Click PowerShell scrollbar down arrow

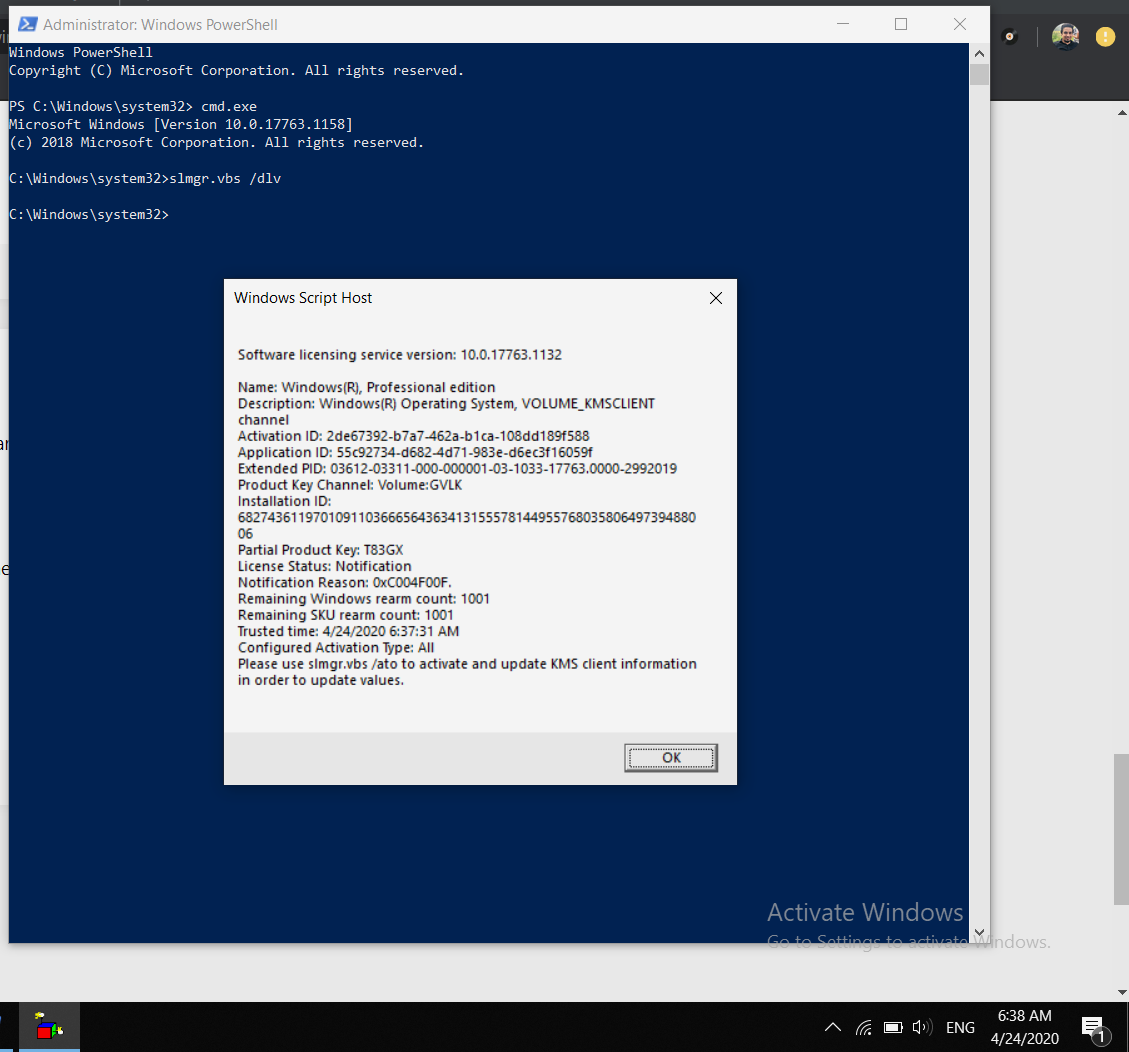click(x=979, y=932)
